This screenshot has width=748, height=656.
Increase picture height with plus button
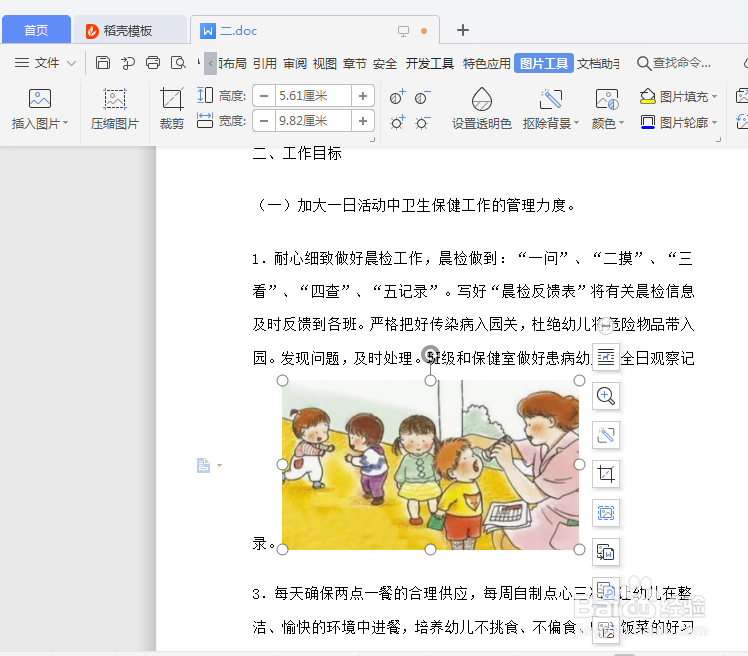click(363, 96)
